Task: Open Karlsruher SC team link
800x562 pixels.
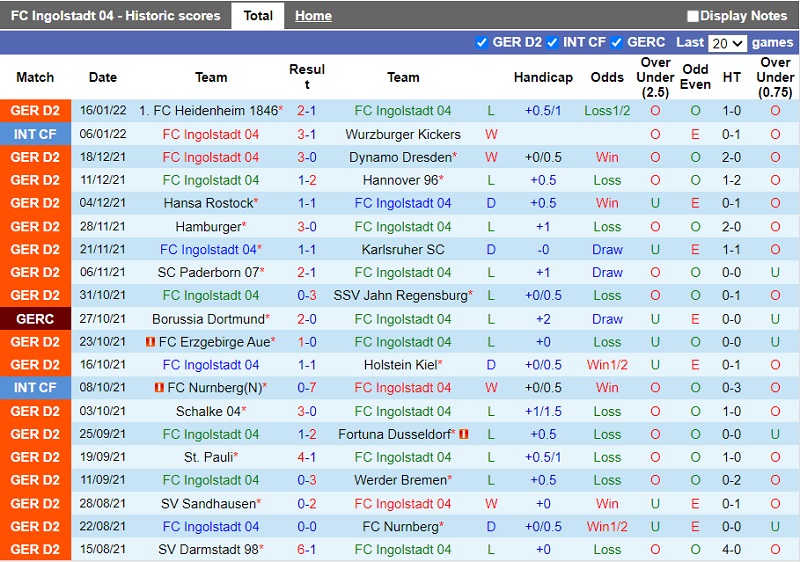Action: click(x=403, y=249)
